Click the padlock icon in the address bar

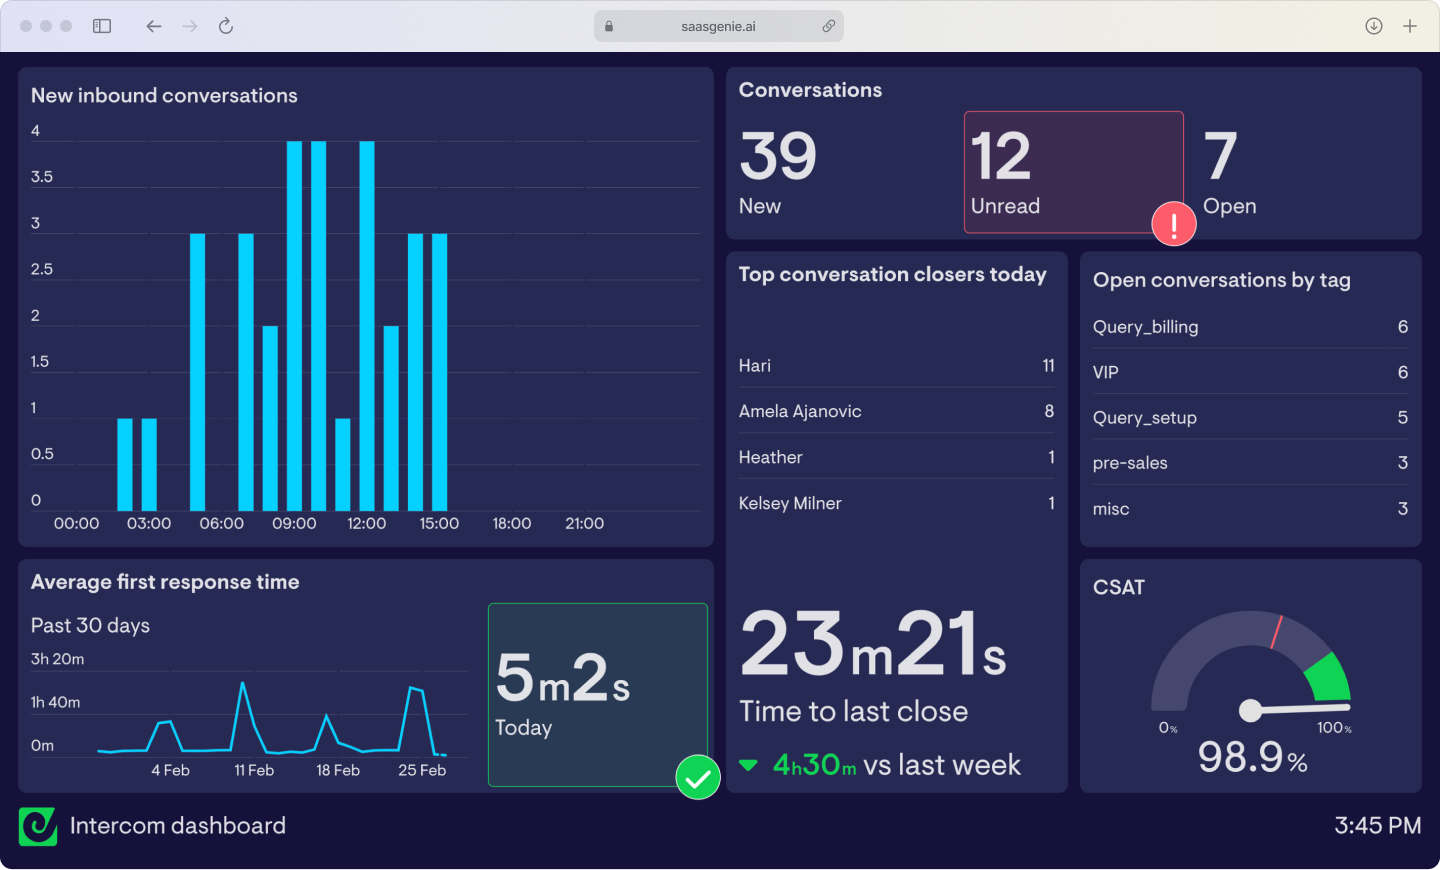[608, 26]
